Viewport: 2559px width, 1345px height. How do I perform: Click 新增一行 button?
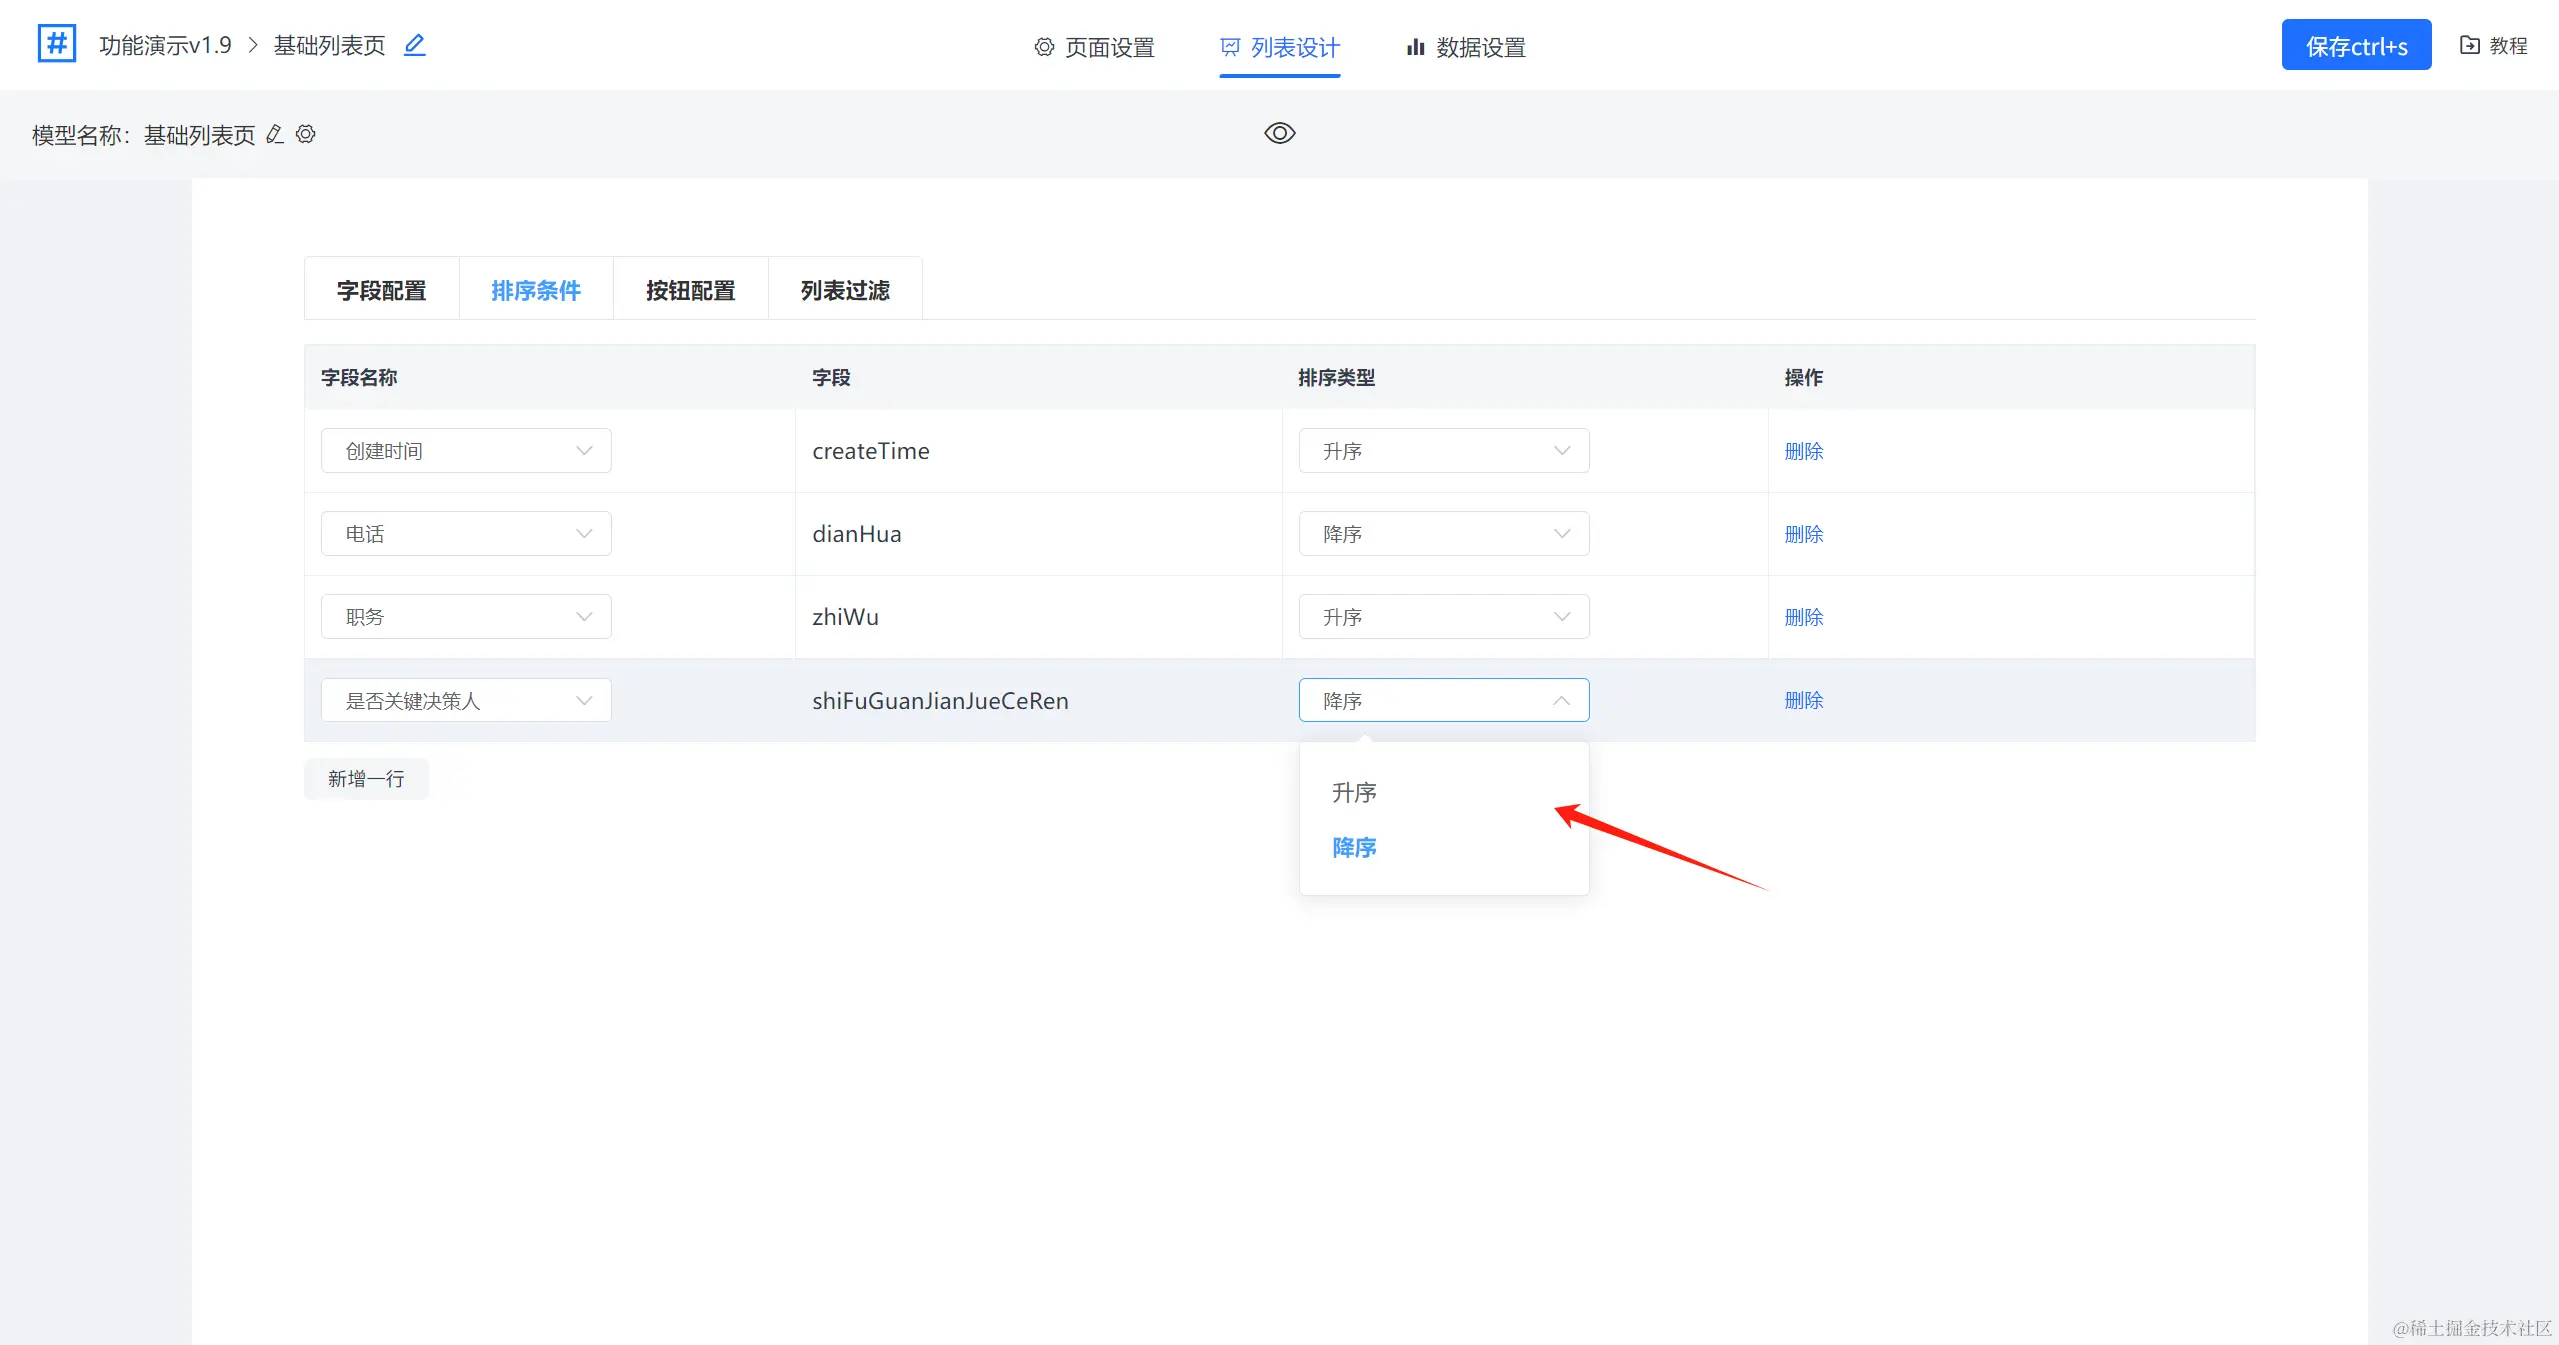click(366, 779)
